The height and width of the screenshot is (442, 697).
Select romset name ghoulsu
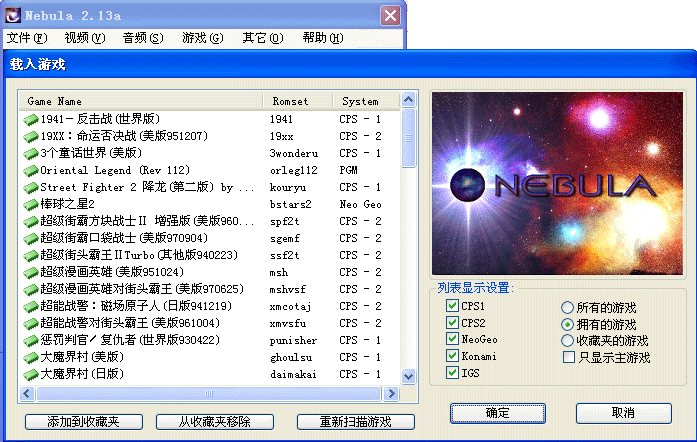pyautogui.click(x=291, y=357)
